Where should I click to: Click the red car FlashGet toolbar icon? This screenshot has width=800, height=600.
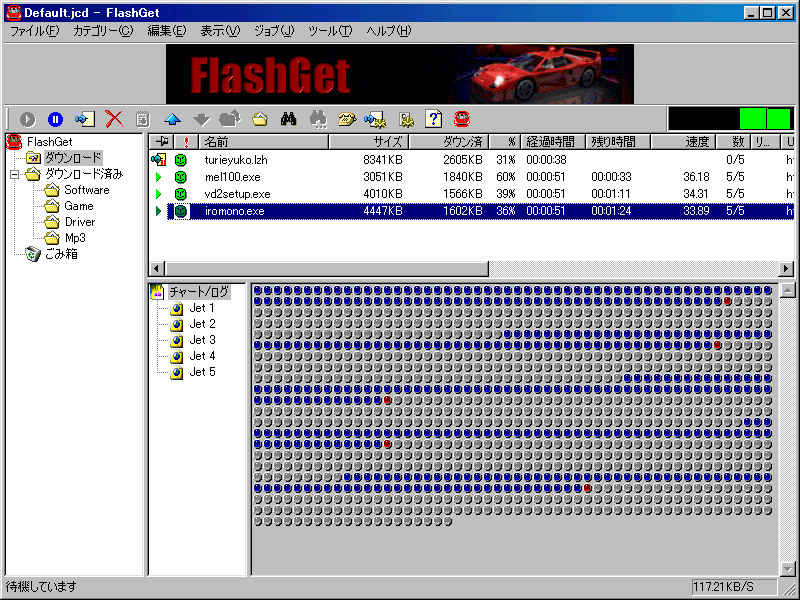462,119
